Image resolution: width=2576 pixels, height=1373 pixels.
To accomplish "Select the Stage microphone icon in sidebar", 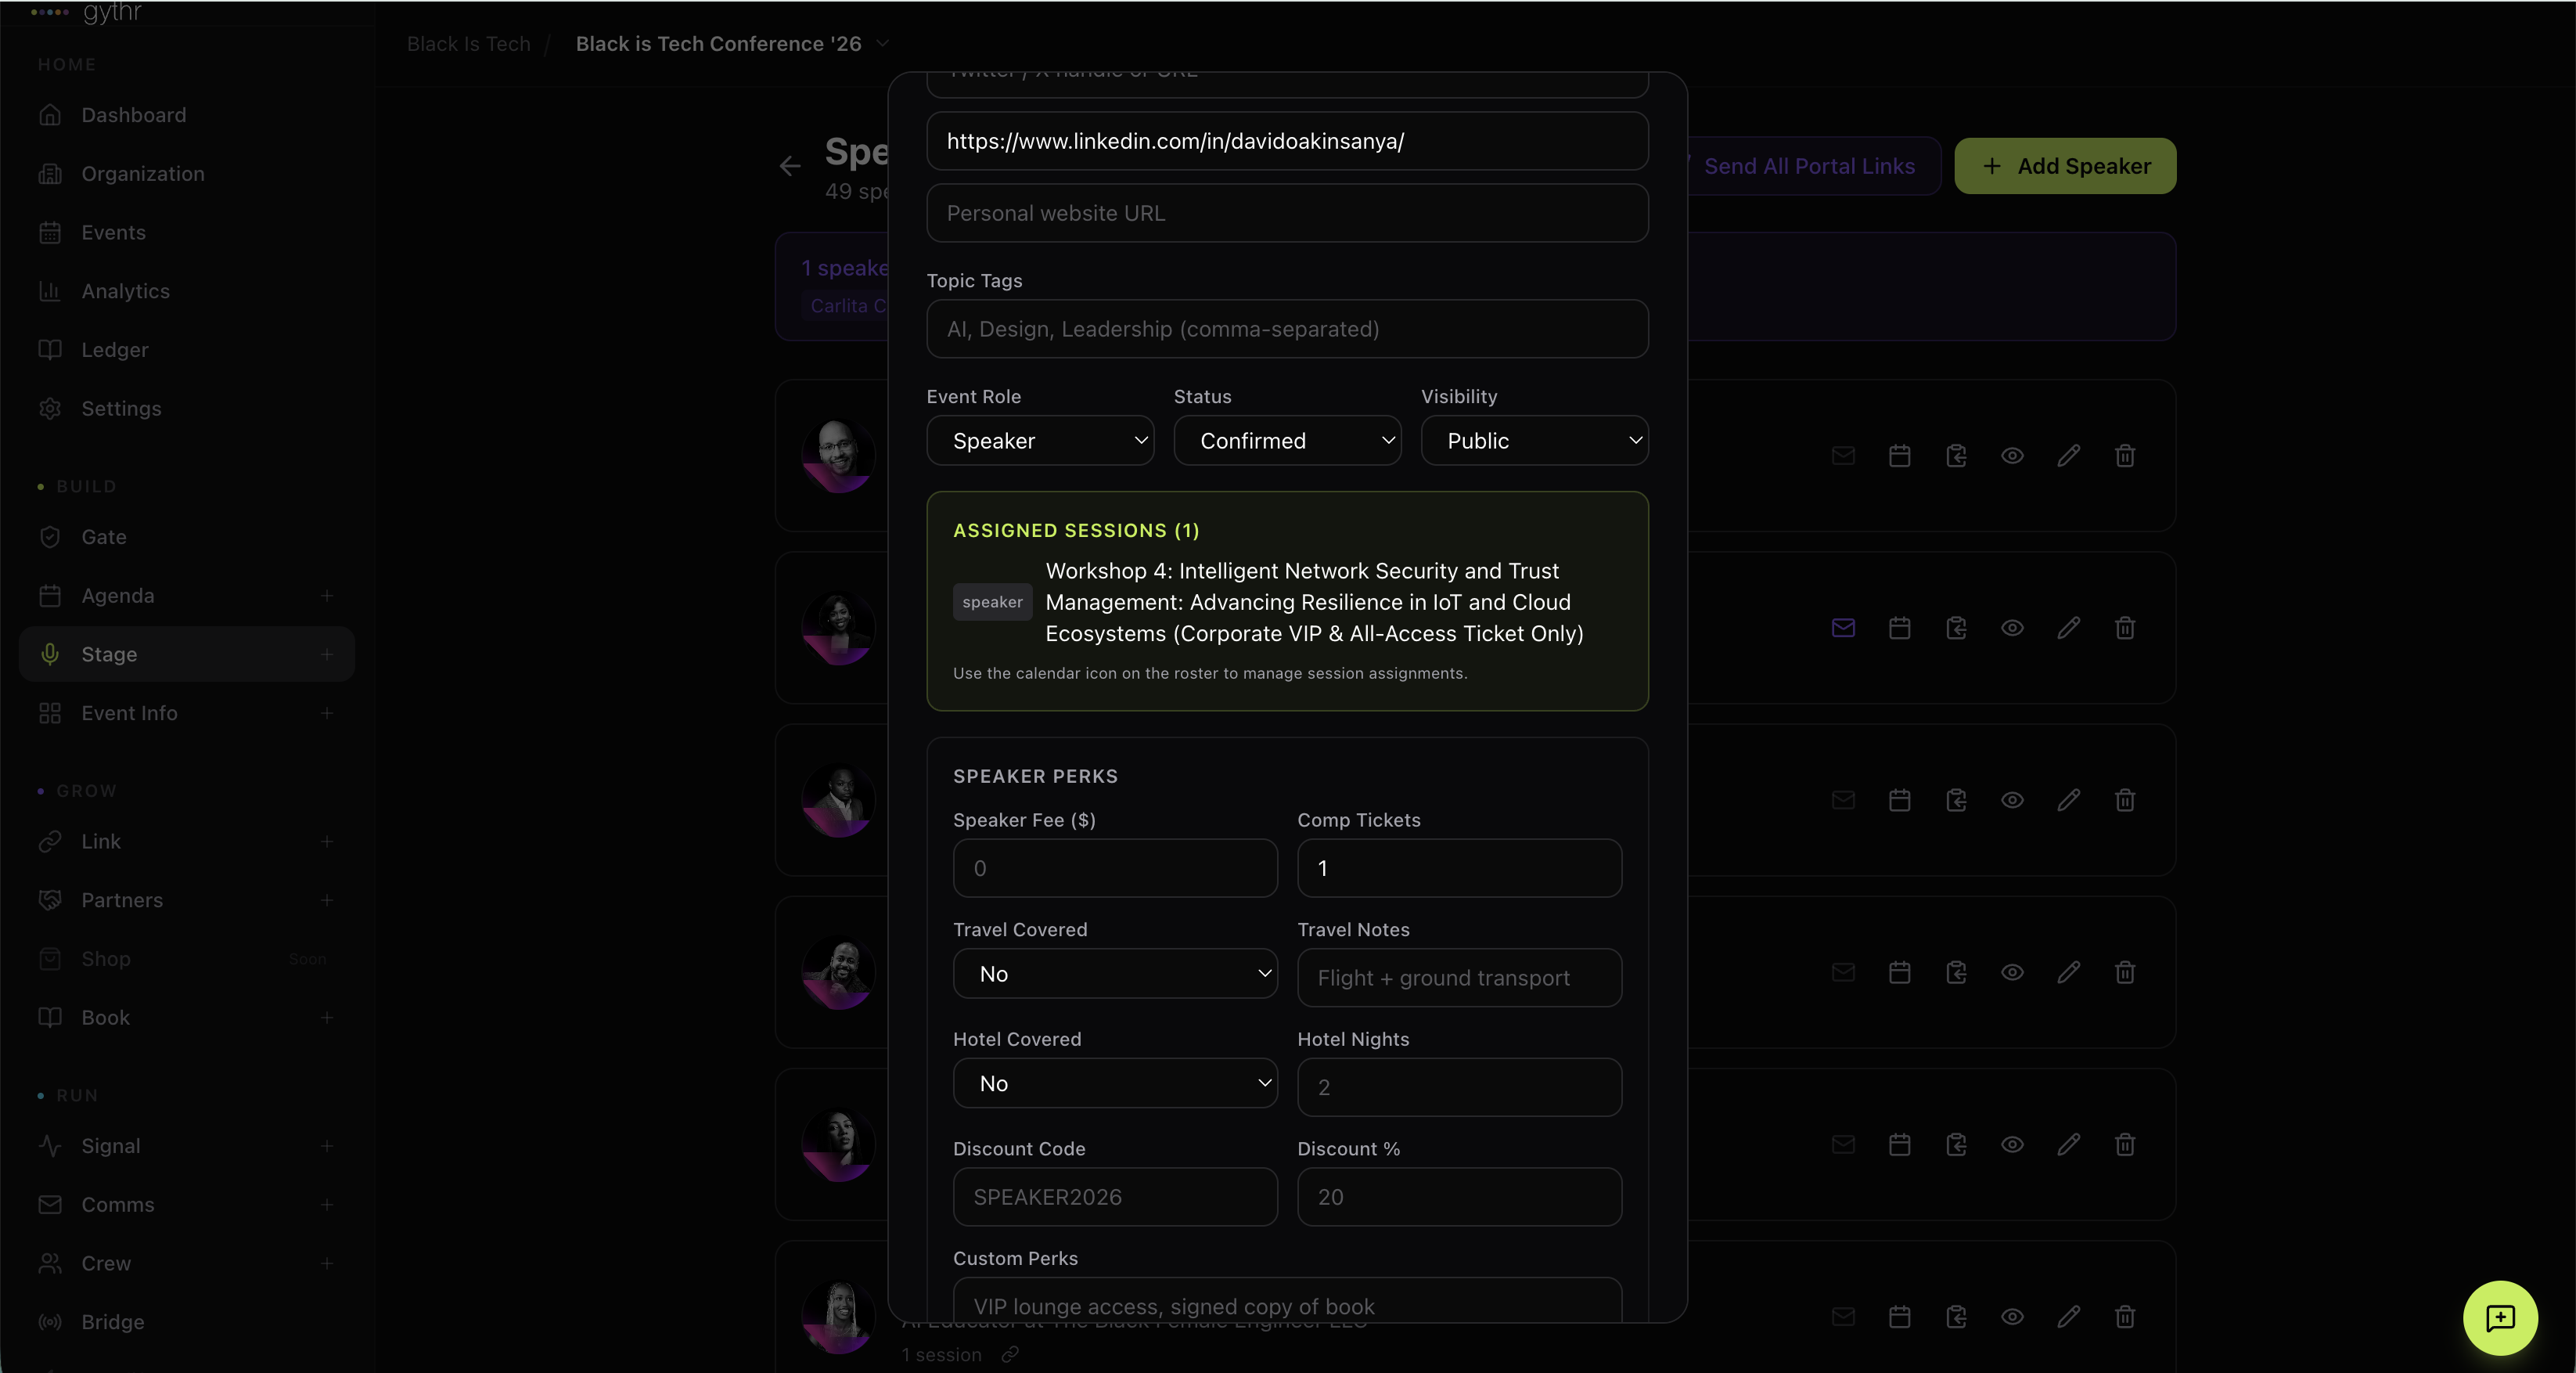I will 51,655.
